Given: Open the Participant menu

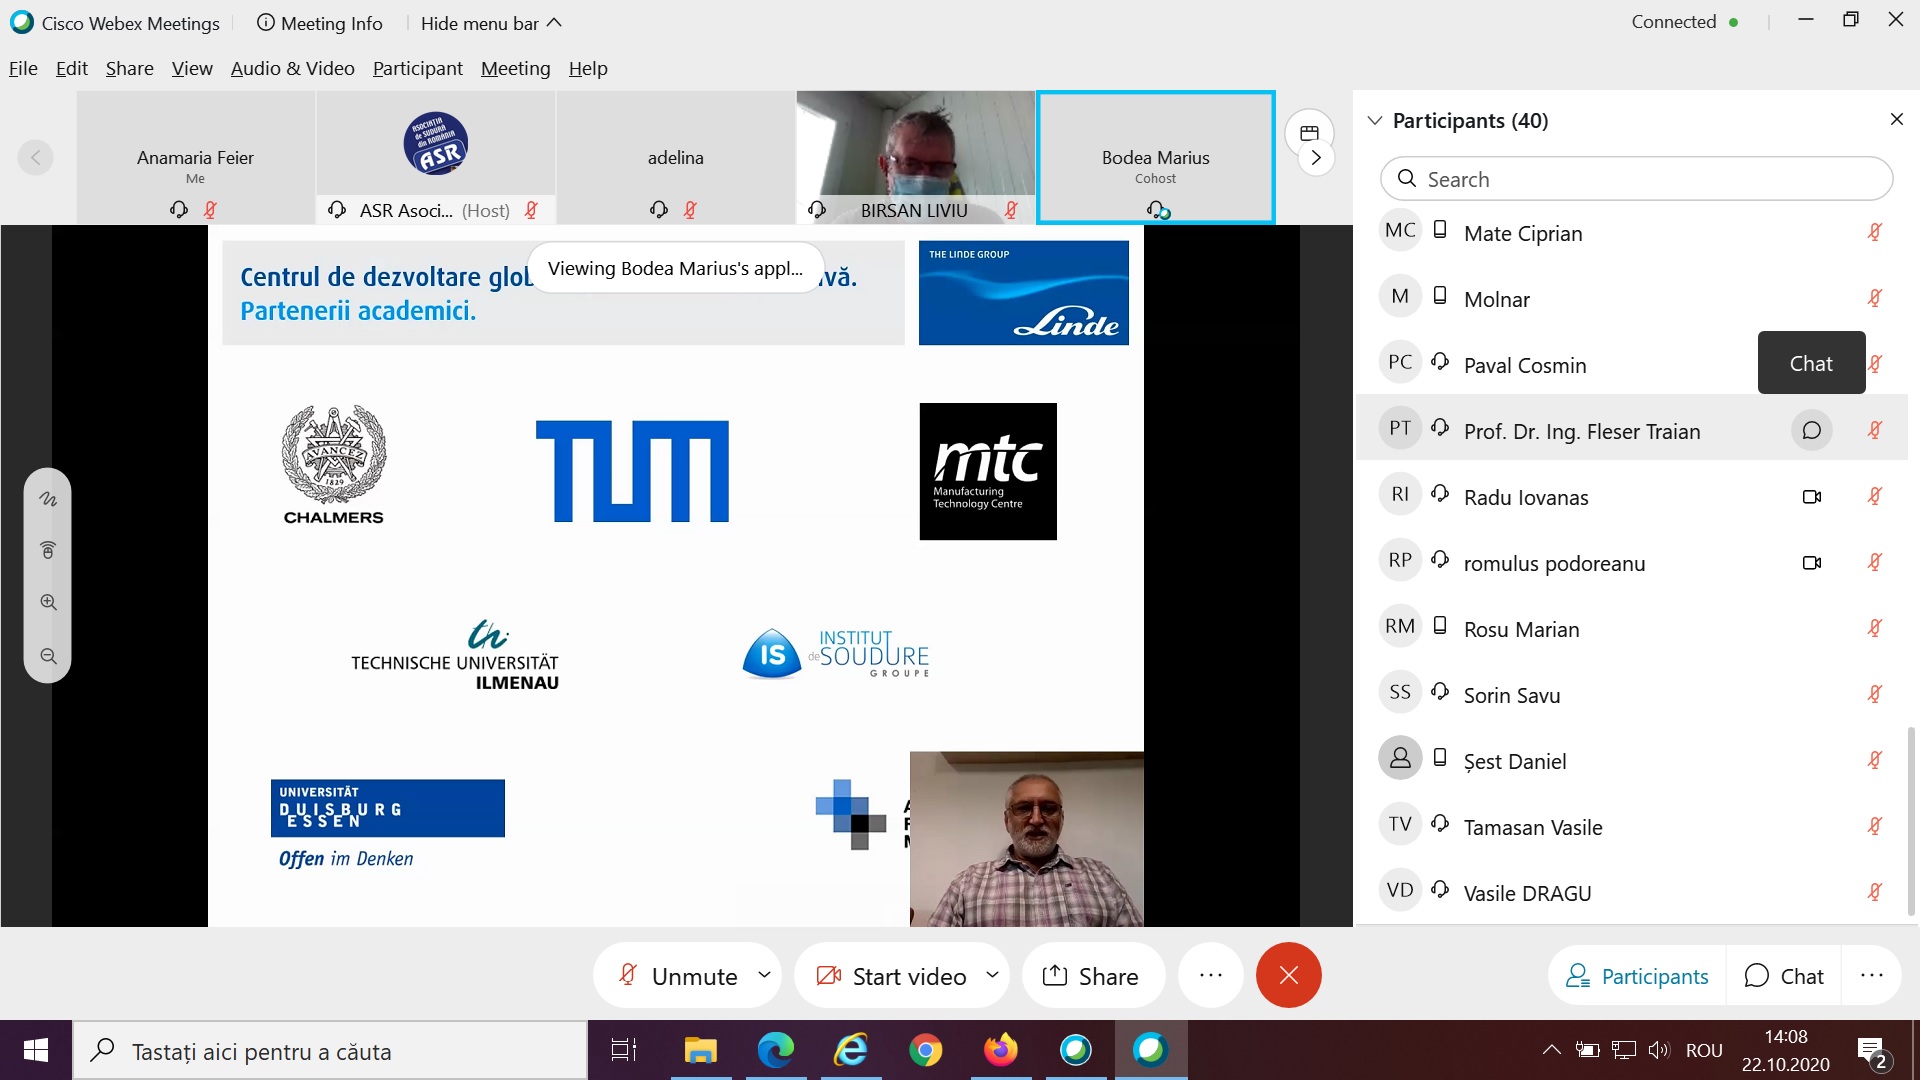Looking at the screenshot, I should point(417,68).
